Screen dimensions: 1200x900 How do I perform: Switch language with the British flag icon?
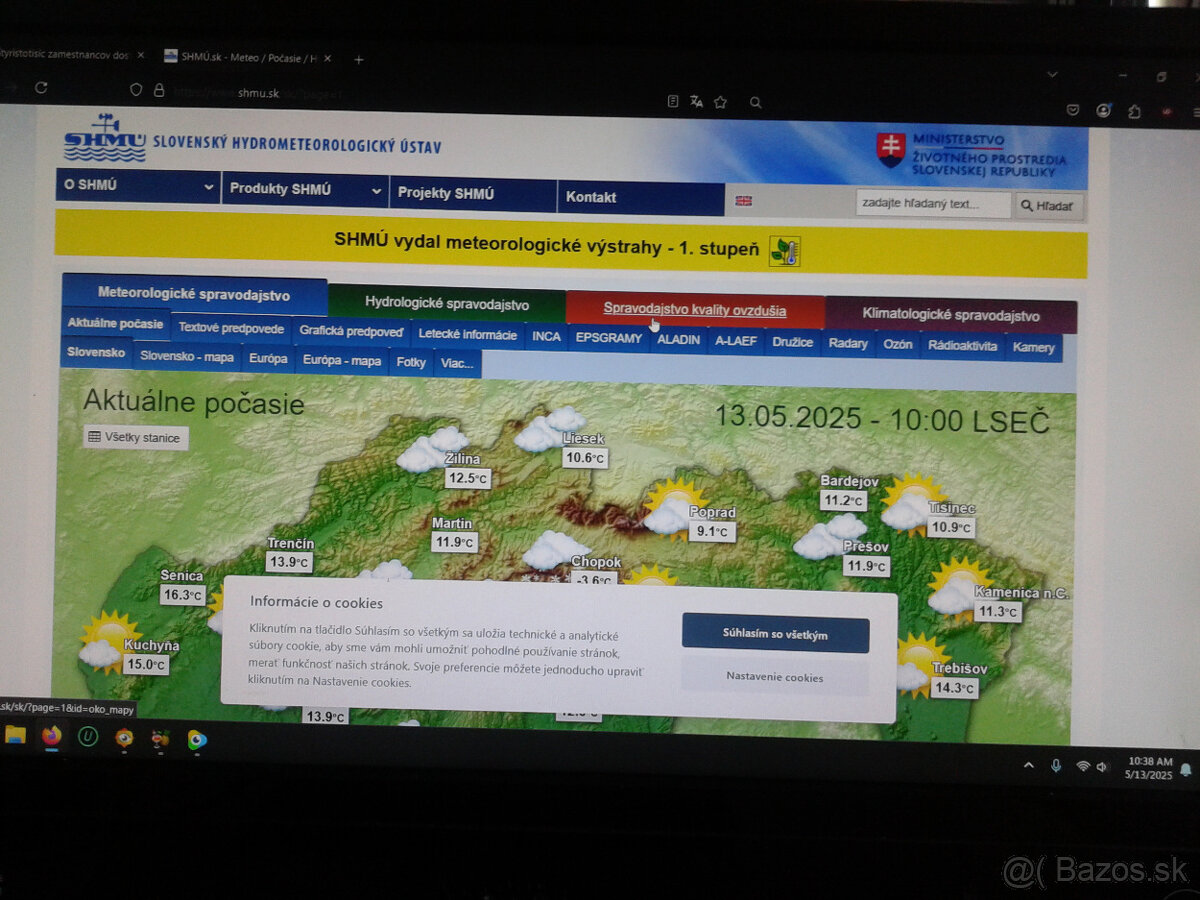(743, 201)
